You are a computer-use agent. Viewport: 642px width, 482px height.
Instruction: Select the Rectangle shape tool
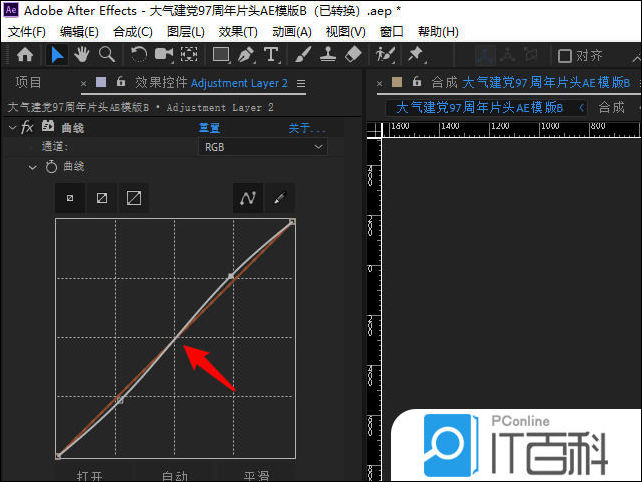point(221,54)
